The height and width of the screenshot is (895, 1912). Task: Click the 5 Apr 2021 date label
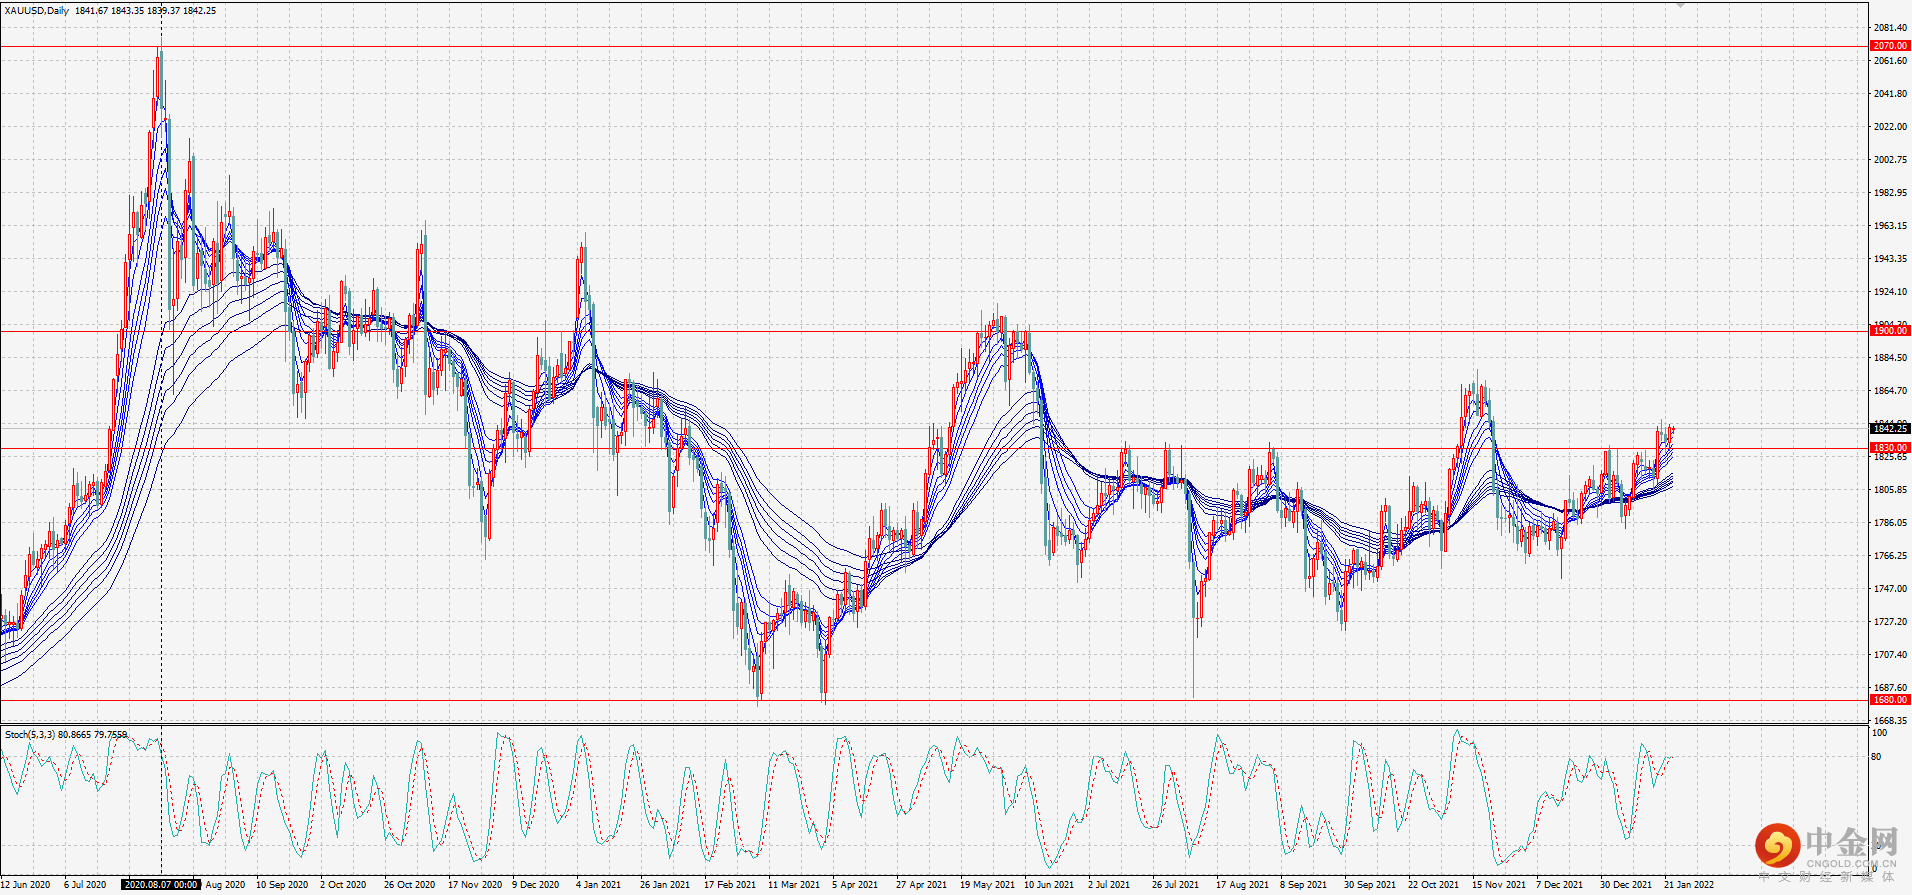tap(855, 885)
